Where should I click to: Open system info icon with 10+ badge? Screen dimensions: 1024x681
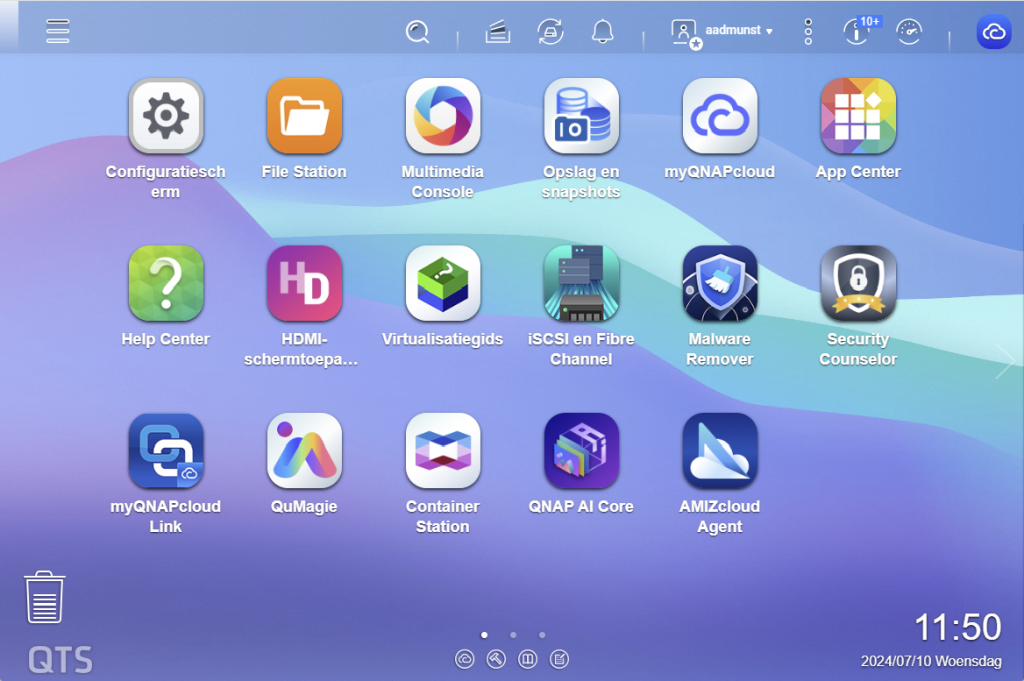859,31
